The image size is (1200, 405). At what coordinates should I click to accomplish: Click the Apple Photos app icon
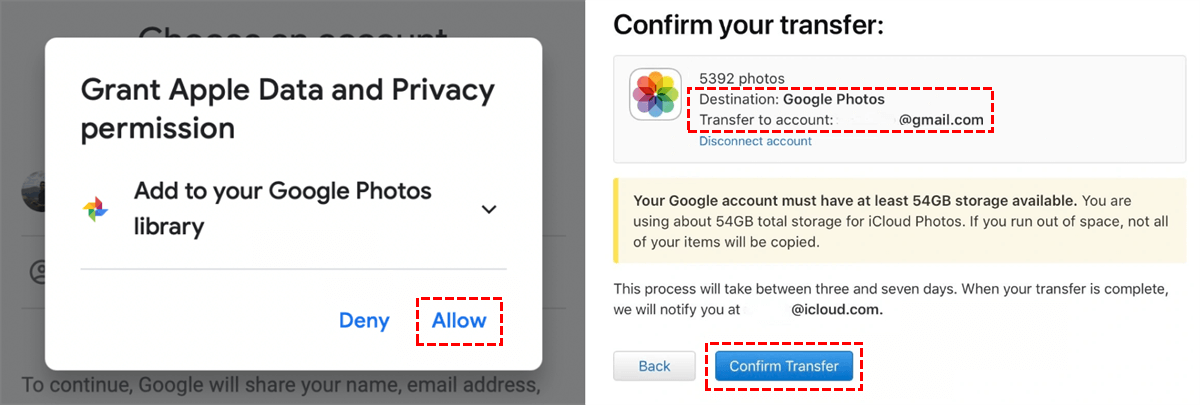pos(655,94)
